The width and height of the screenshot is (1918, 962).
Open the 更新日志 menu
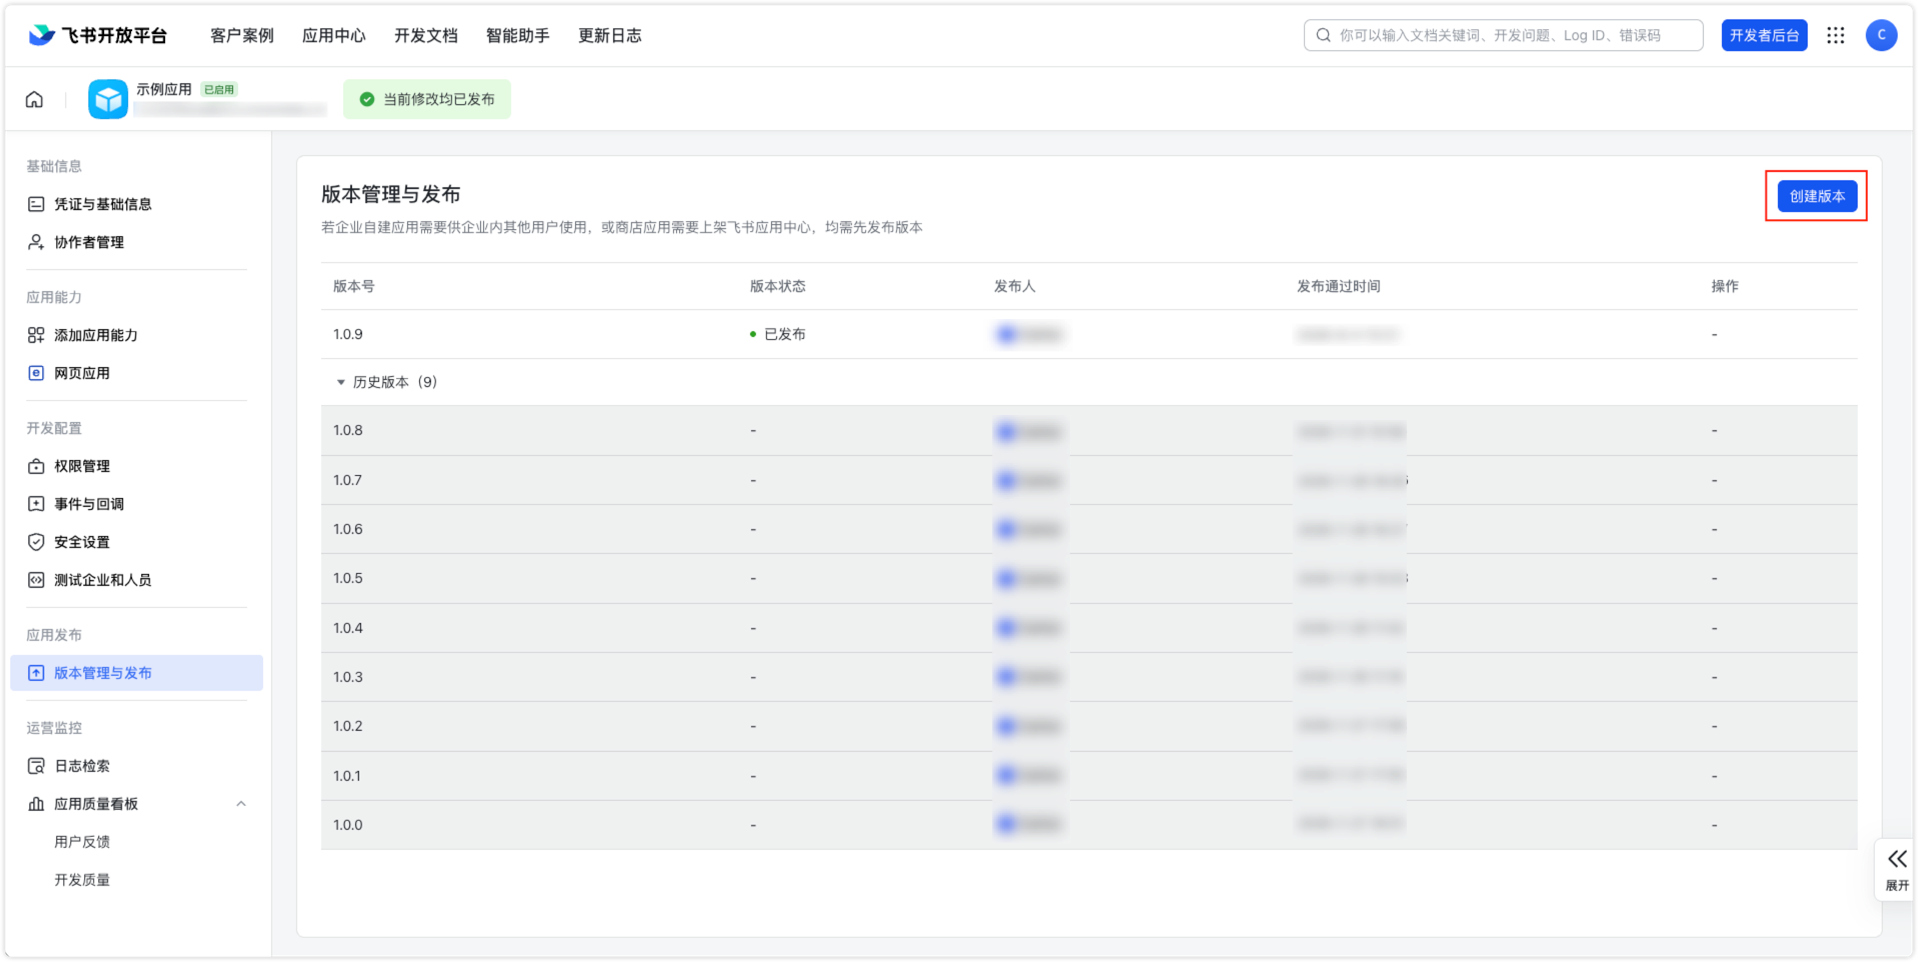(610, 35)
